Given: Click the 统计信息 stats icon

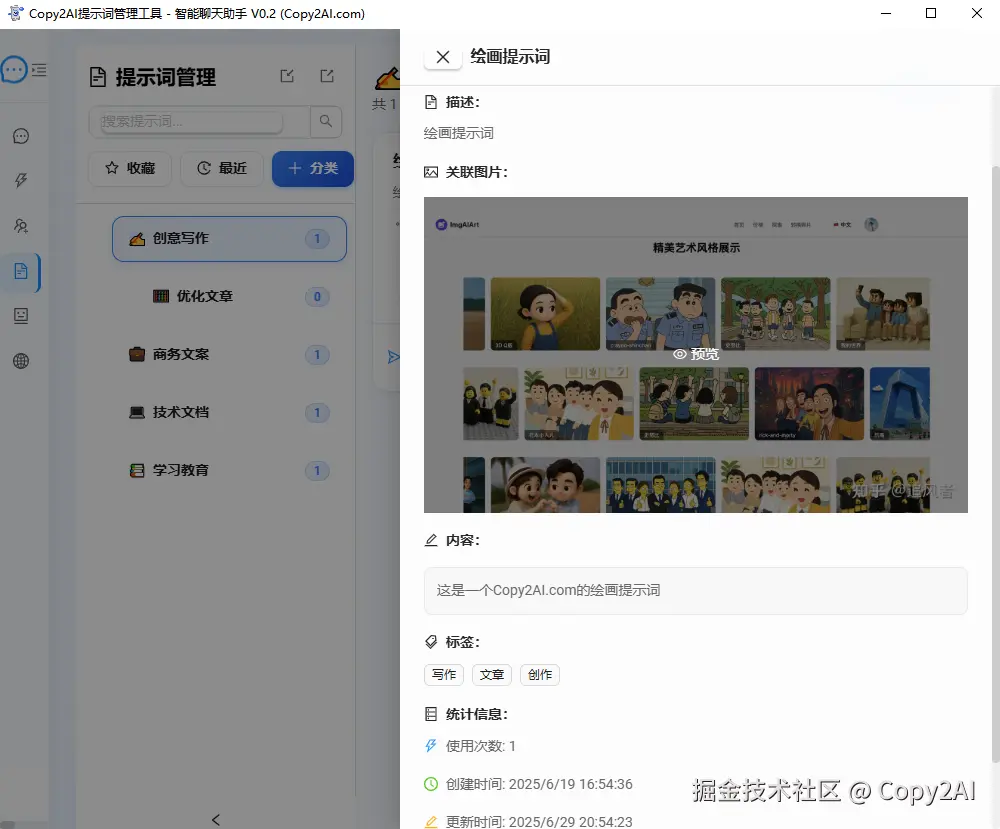Looking at the screenshot, I should tap(431, 714).
